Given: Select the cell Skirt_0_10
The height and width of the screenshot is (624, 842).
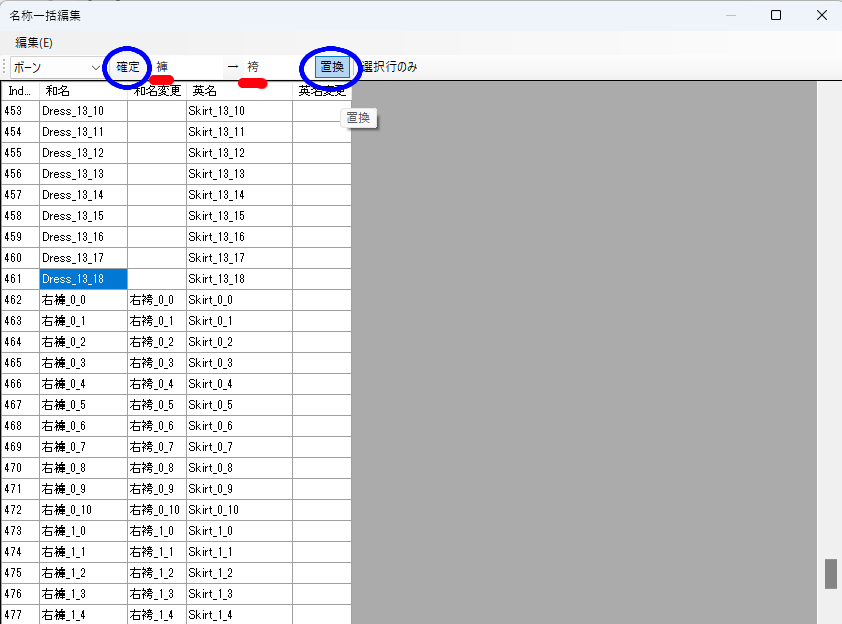Looking at the screenshot, I should pos(239,510).
